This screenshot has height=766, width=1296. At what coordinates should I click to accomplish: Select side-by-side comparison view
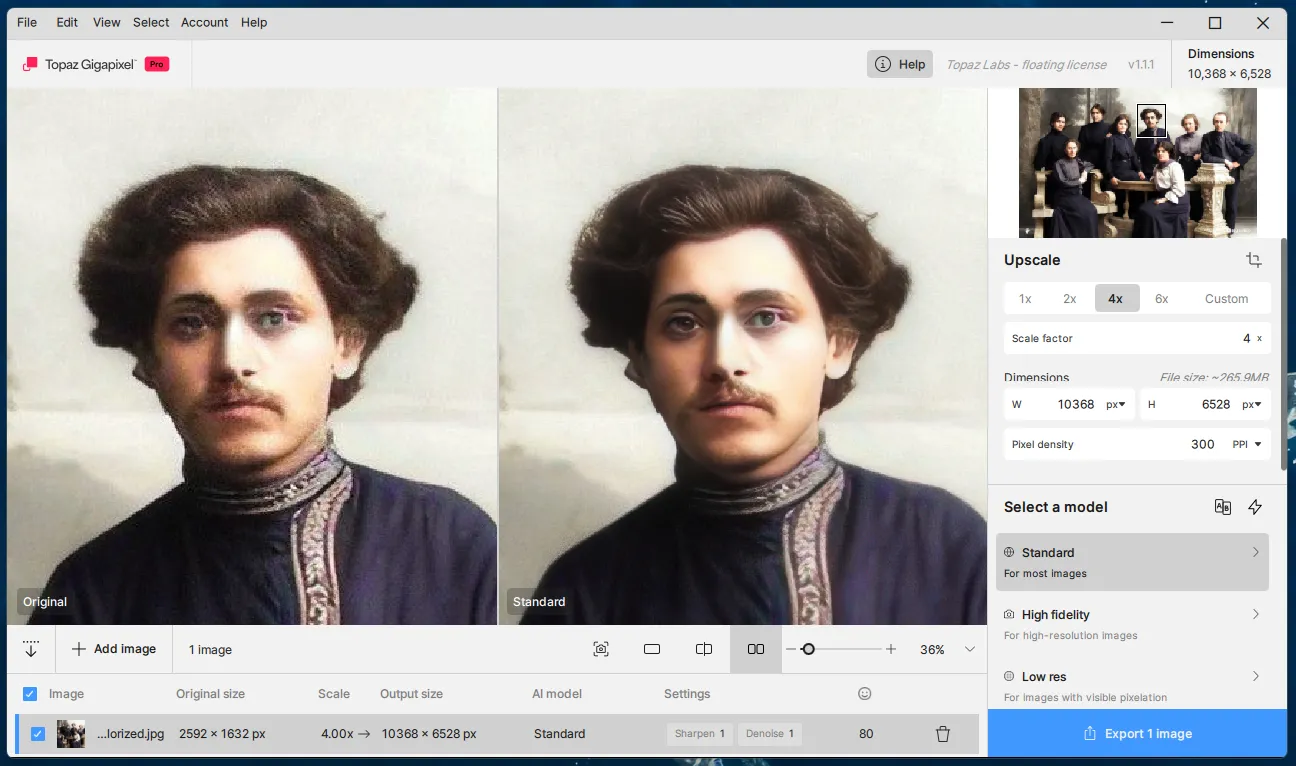click(x=756, y=649)
